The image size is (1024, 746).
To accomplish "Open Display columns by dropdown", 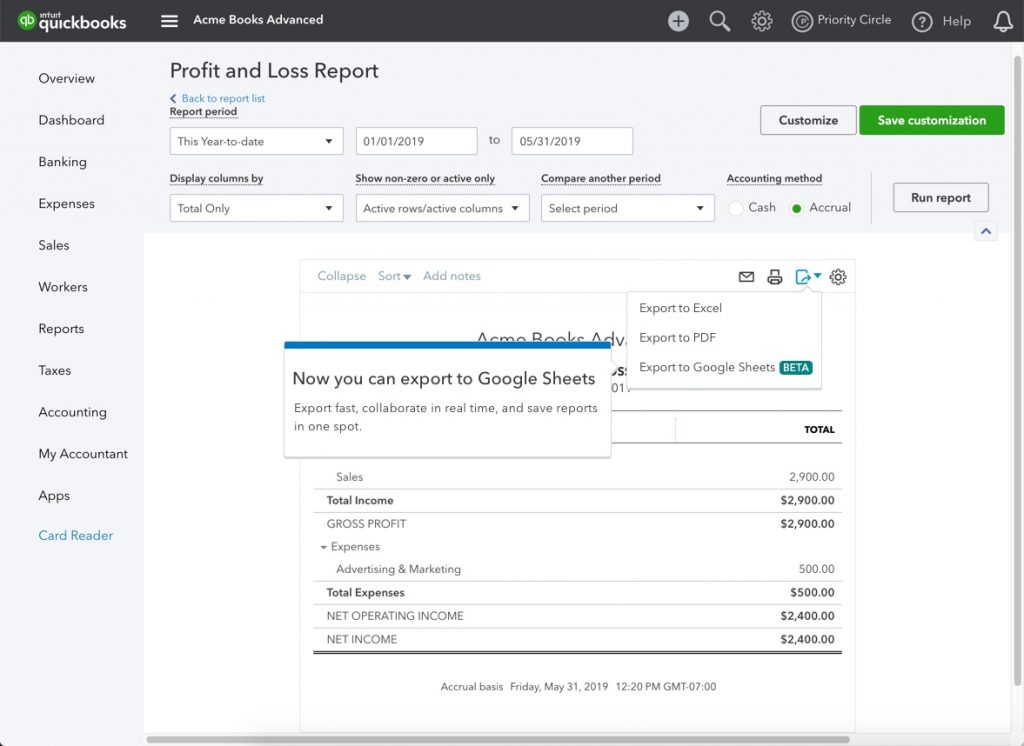I will click(256, 208).
